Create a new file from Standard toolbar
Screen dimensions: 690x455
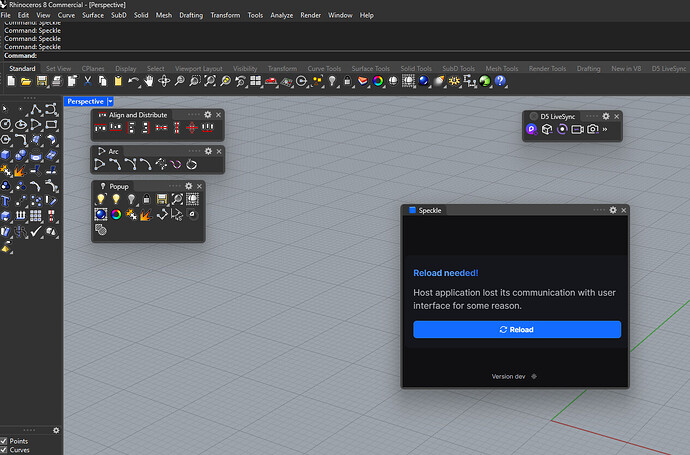(11, 81)
